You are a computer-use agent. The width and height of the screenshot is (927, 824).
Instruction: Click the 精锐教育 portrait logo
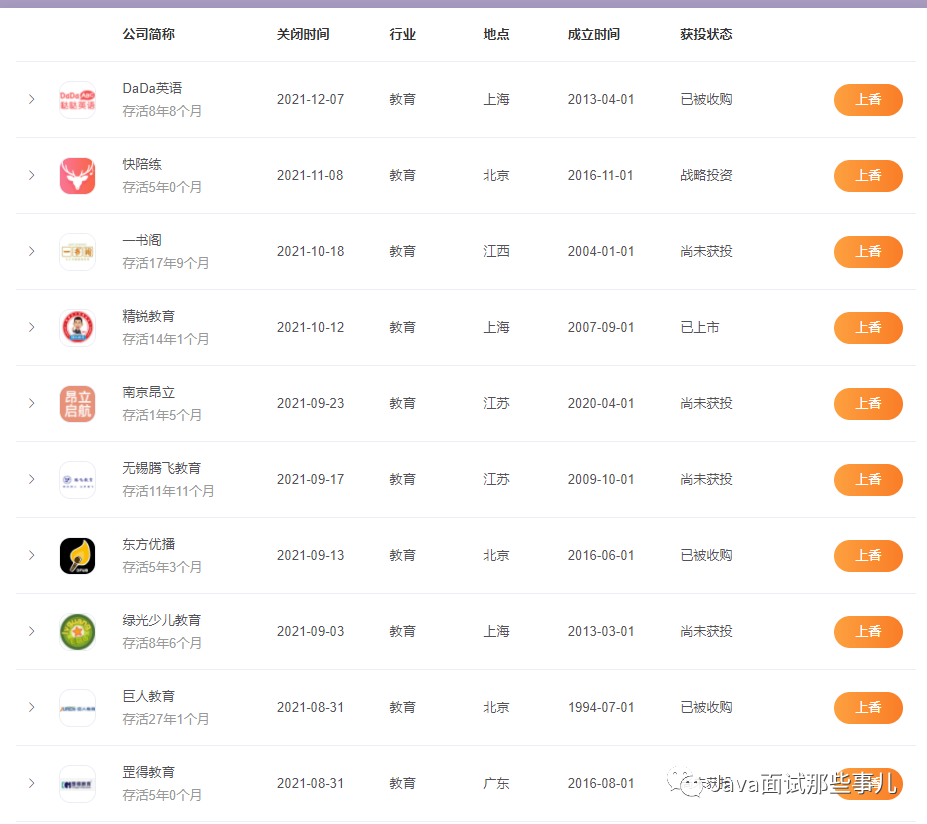[77, 327]
